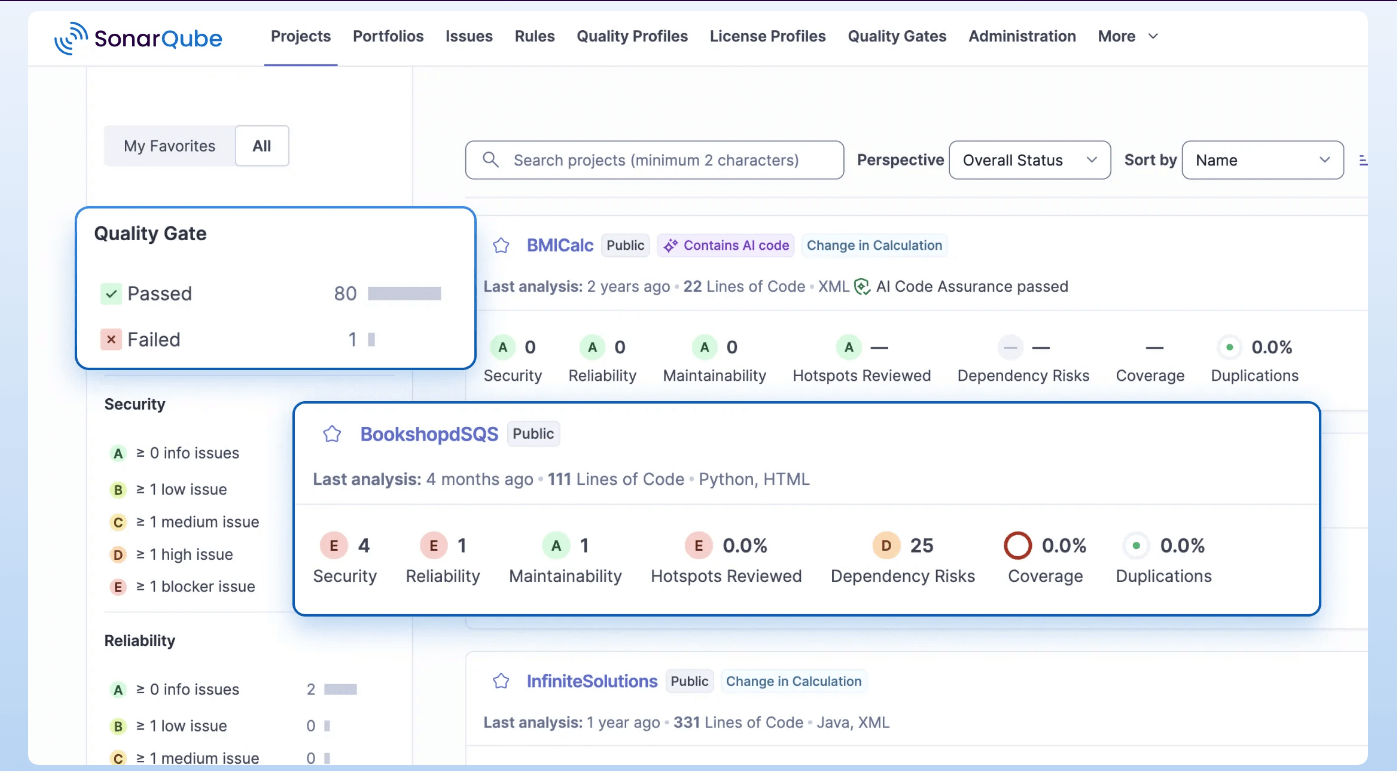Mark BookshopdSQS project as favorite
This screenshot has height=773, width=1397.
coord(332,434)
